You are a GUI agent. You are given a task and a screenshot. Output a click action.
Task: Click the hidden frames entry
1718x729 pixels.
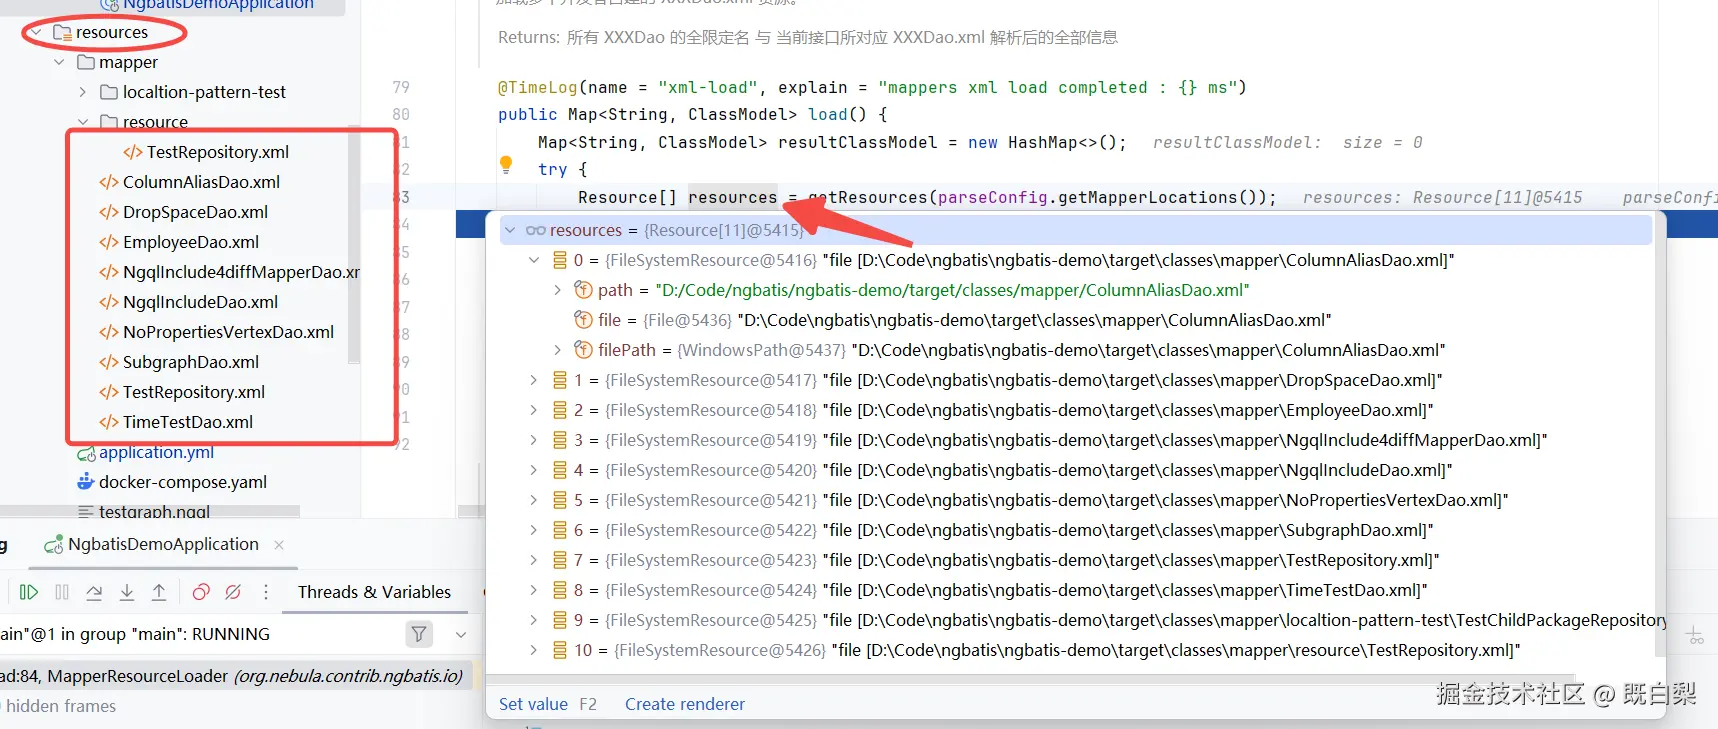60,706
